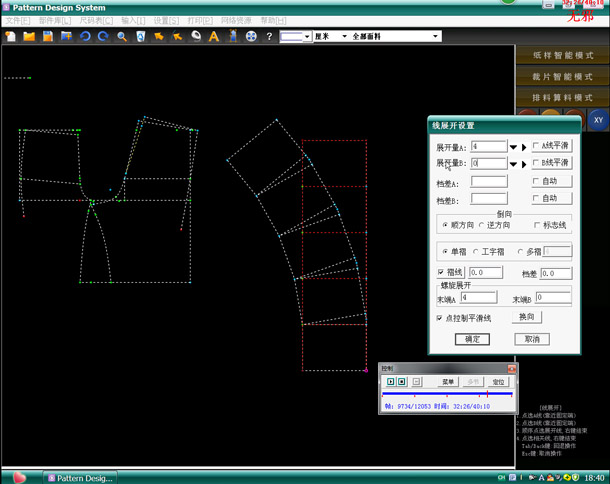Viewport: 610px width, 484px height.
Task: Click the start button on taskbar
Action: 19,477
